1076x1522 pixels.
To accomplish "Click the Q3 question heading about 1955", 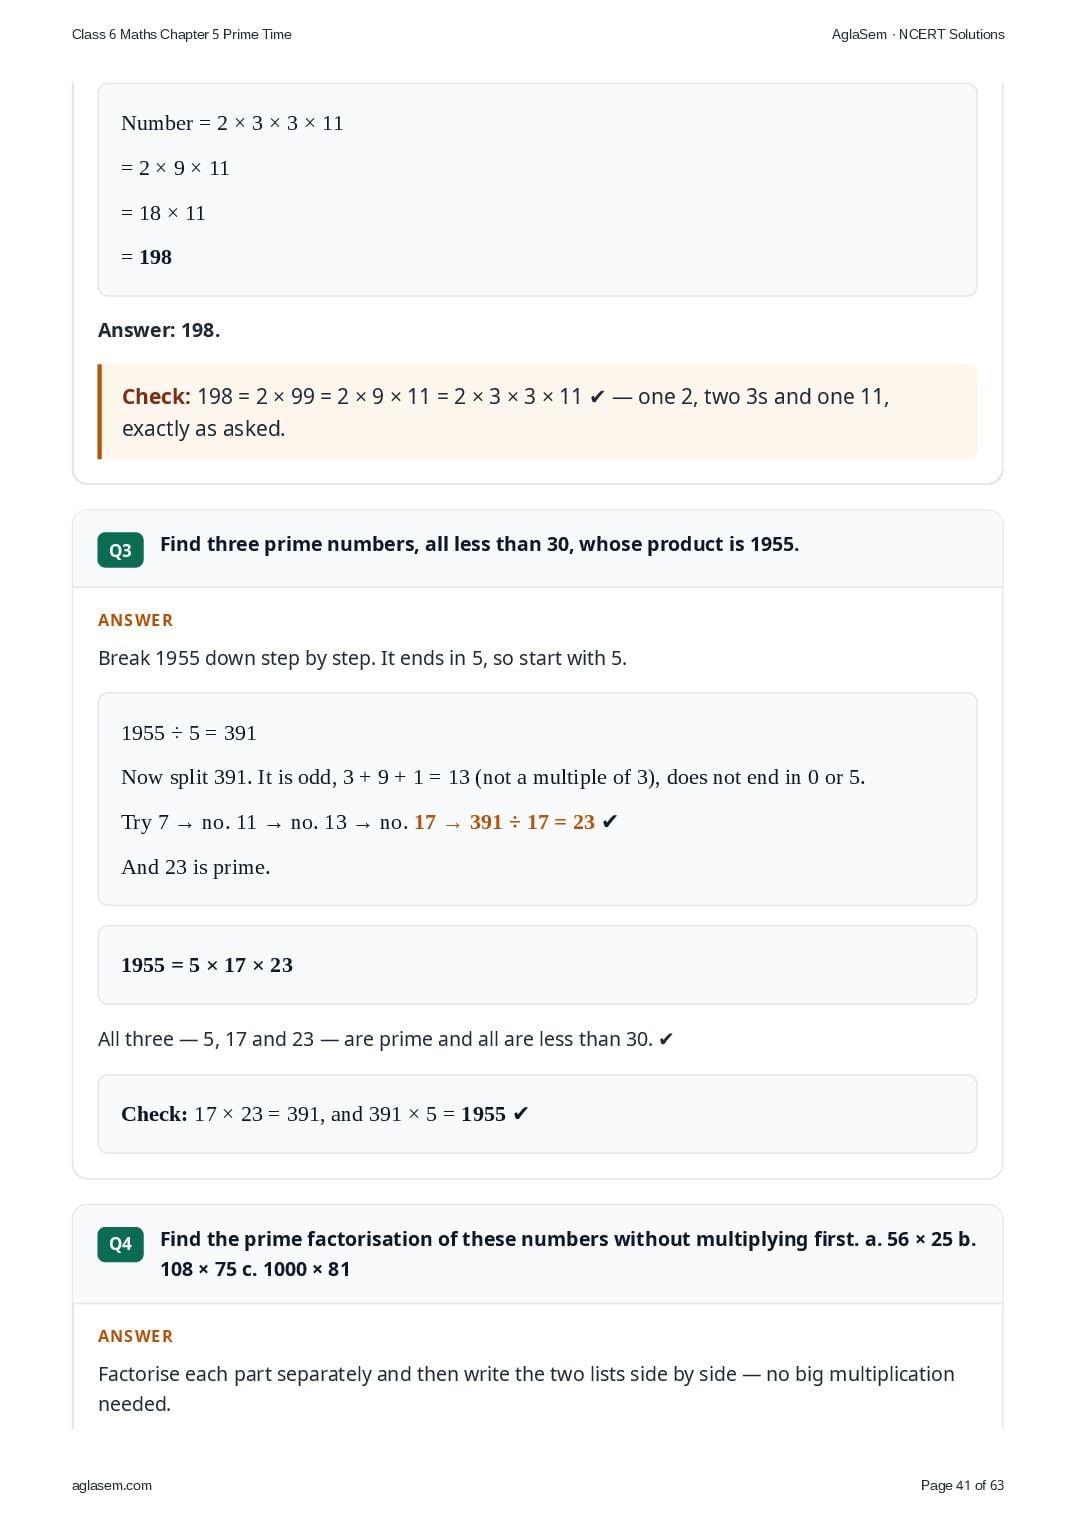I will pyautogui.click(x=480, y=544).
